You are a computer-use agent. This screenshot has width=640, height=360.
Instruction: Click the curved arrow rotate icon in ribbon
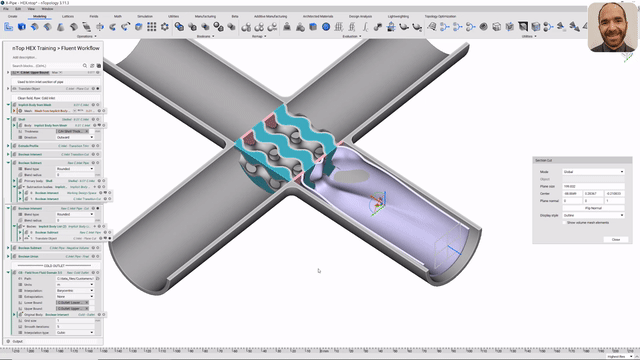click(x=125, y=27)
